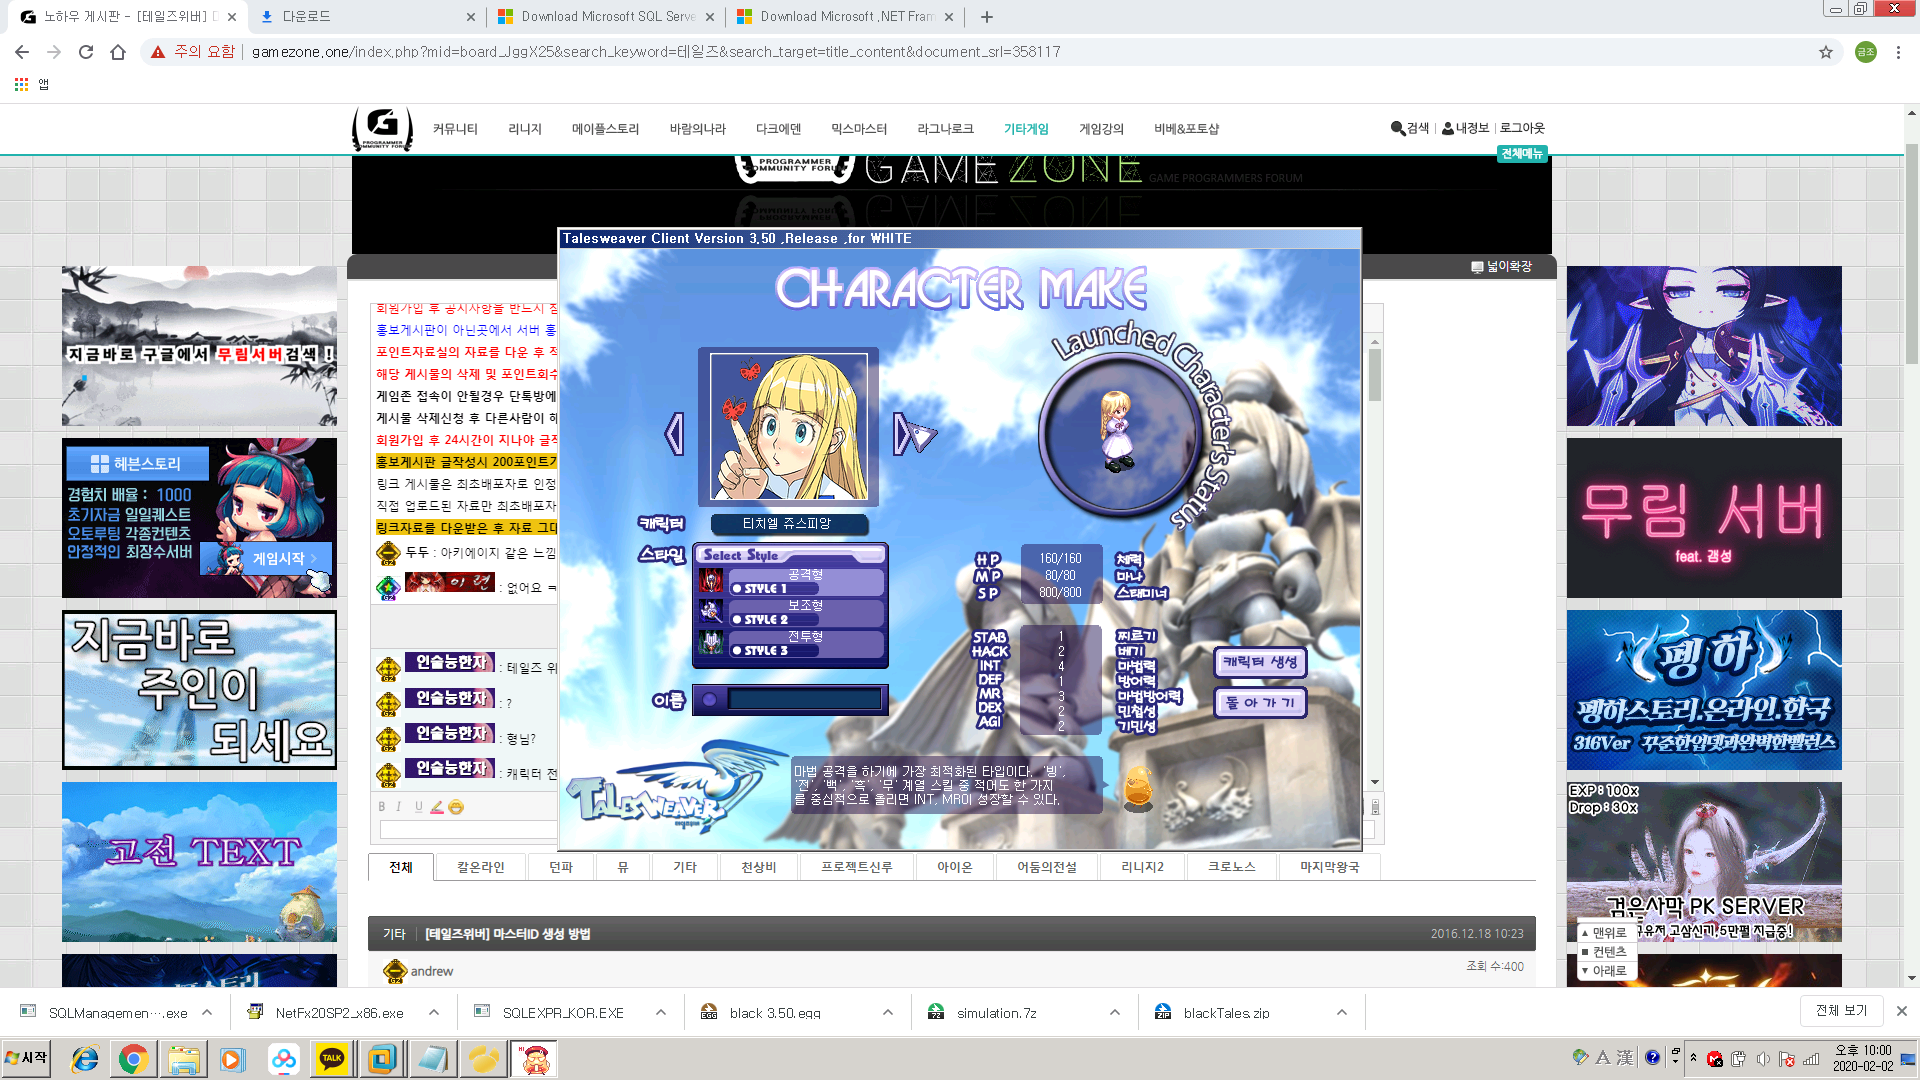1920x1080 pixels.
Task: Choose STYLE 2 support type
Action: tap(806, 612)
